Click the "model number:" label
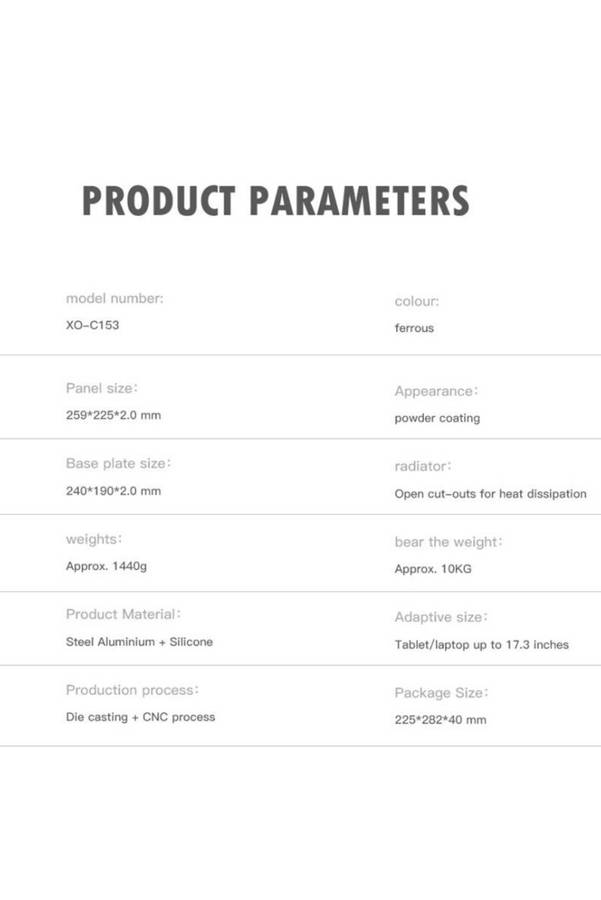601x900 pixels. point(114,298)
